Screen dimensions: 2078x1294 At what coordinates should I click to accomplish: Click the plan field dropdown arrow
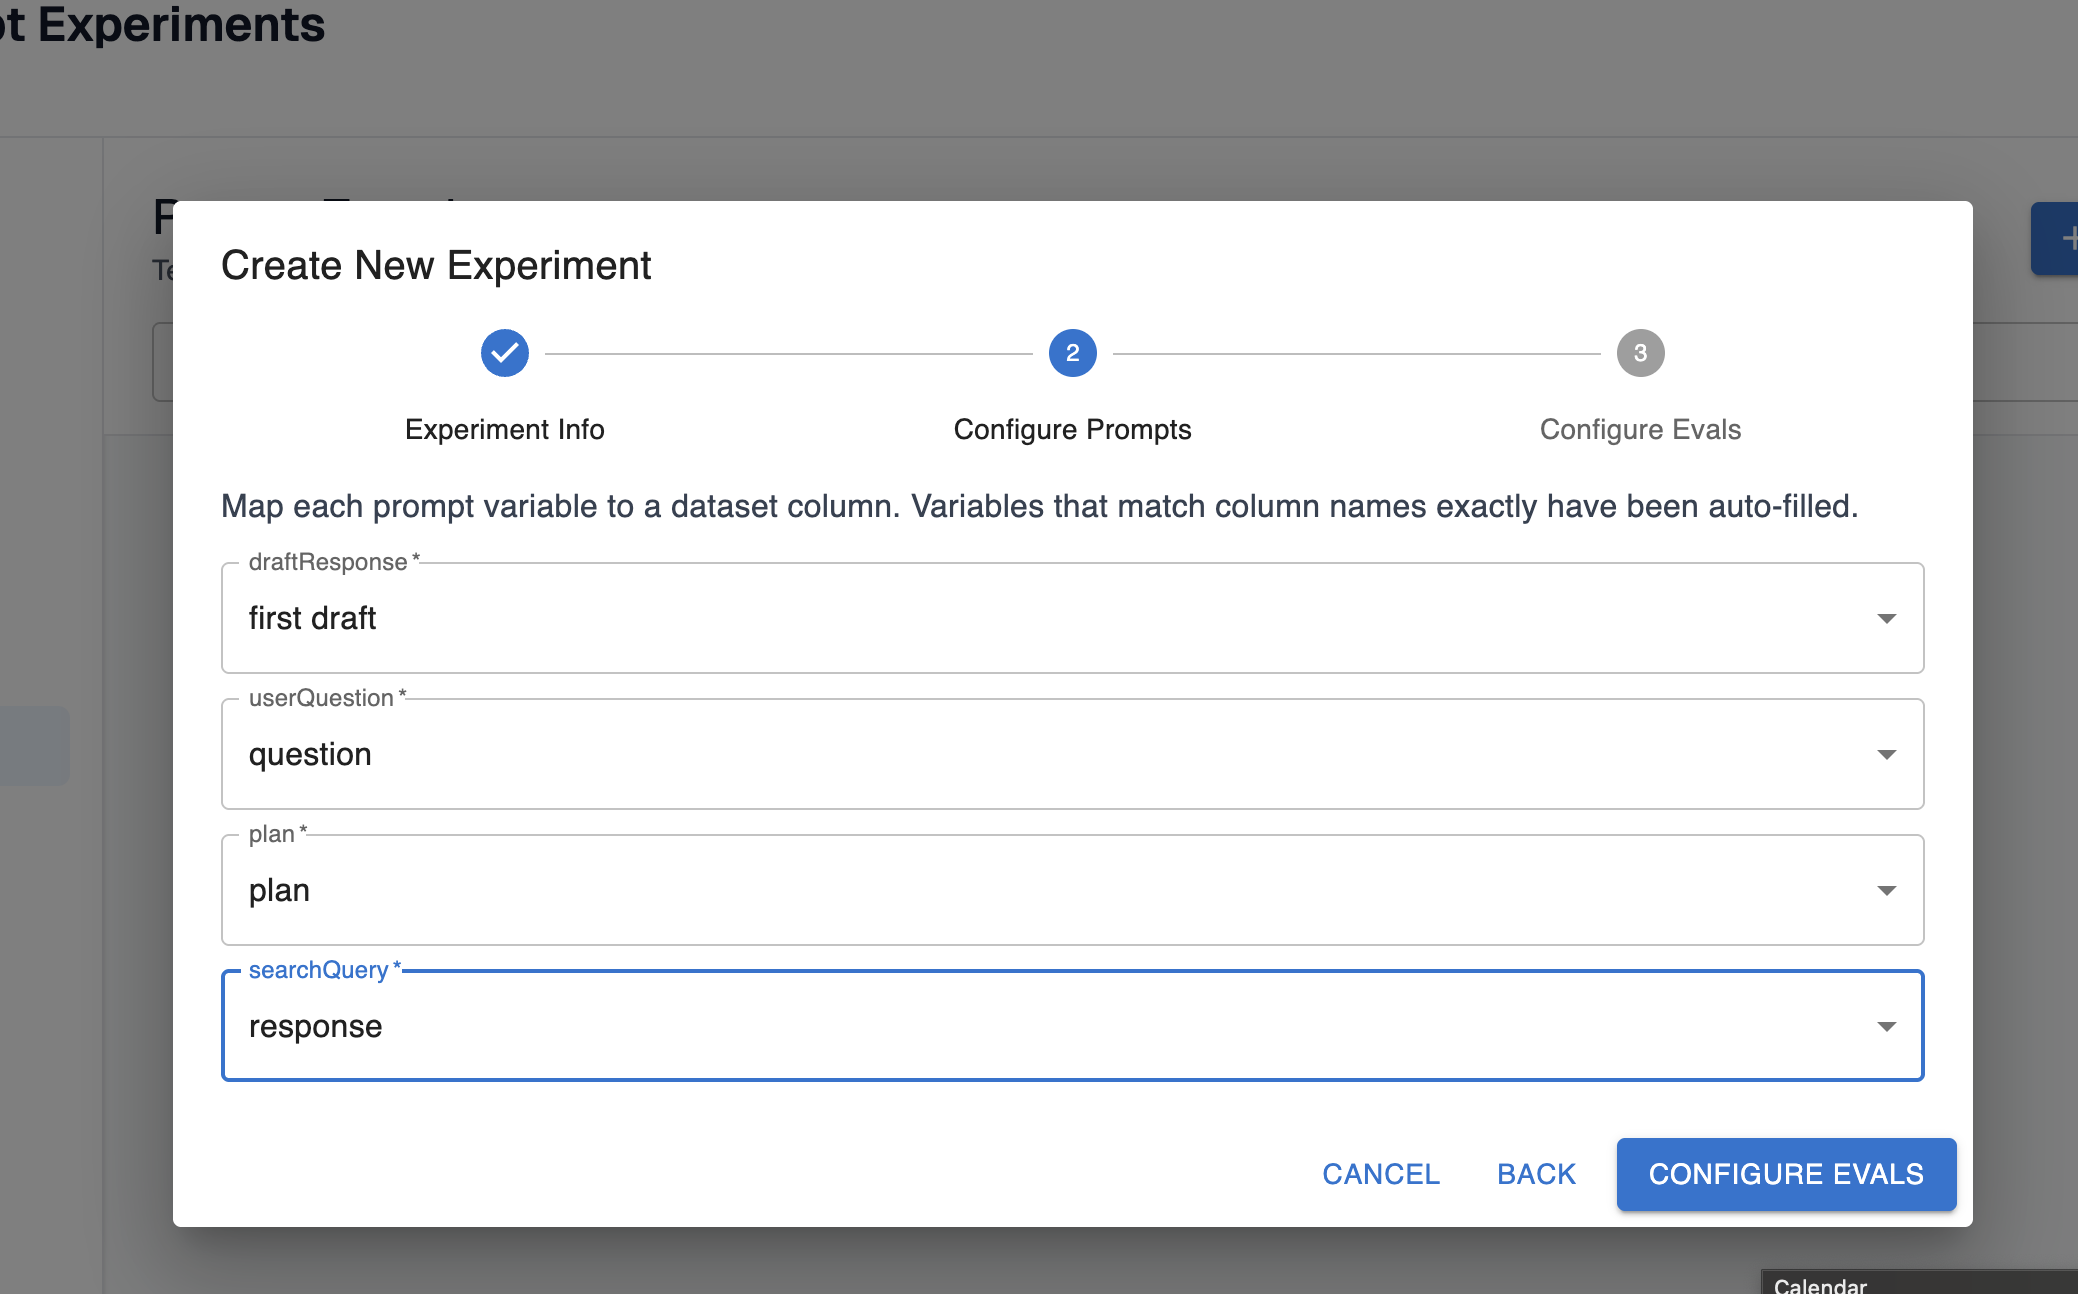(x=1886, y=891)
